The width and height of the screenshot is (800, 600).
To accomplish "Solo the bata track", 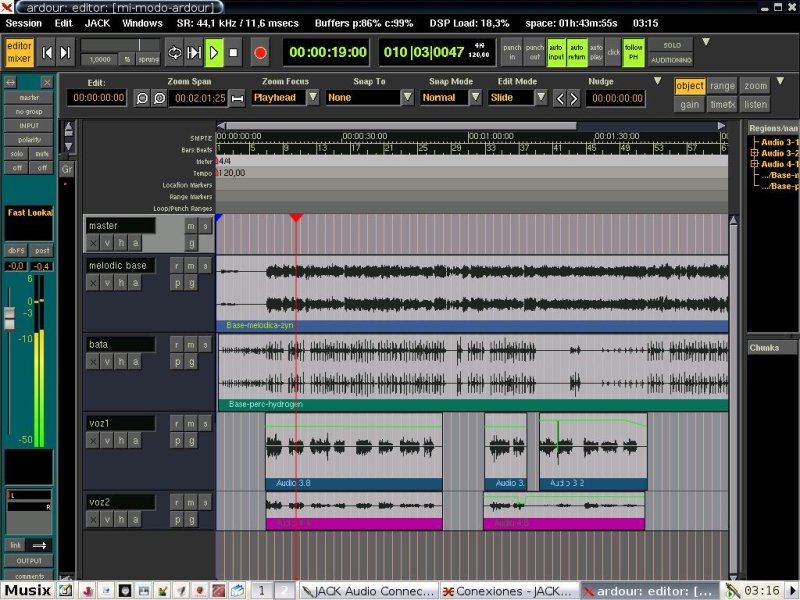I will (205, 345).
